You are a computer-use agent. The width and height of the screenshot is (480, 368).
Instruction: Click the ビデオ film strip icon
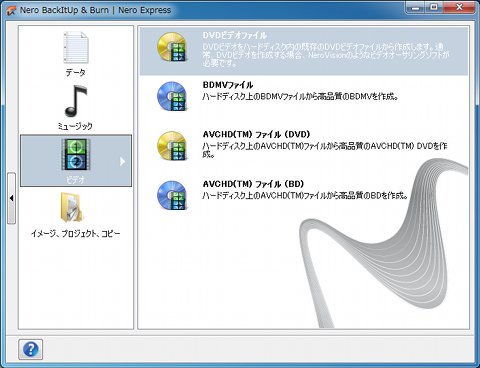[76, 155]
